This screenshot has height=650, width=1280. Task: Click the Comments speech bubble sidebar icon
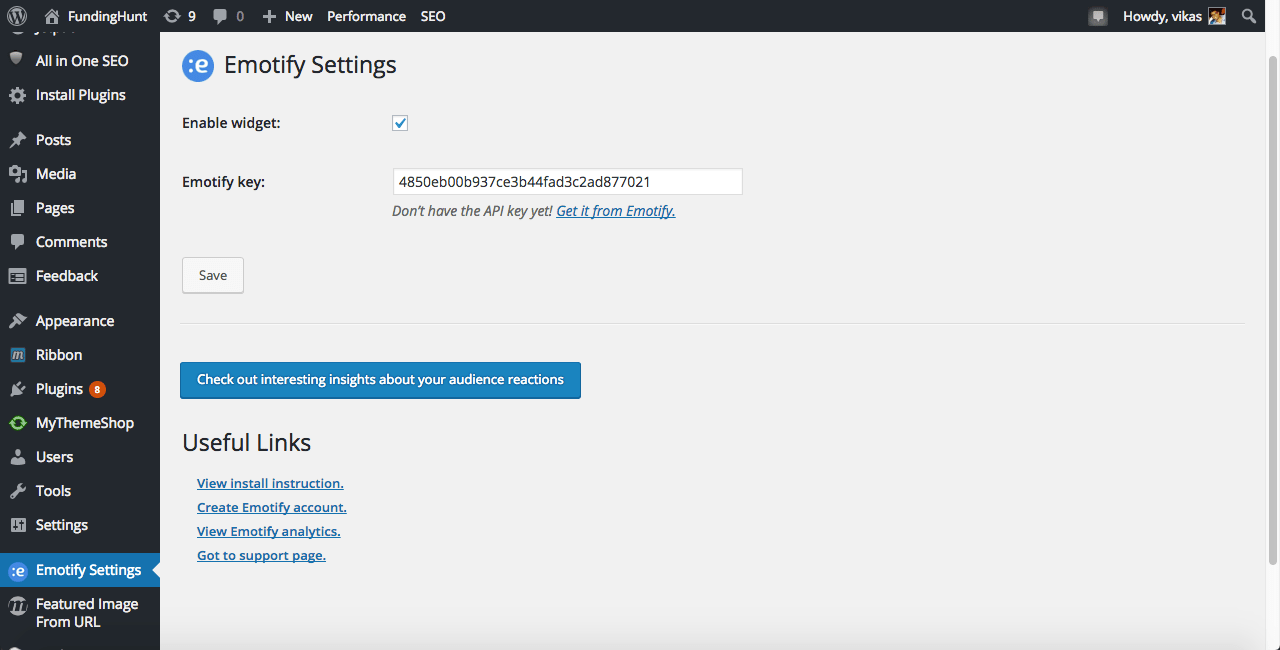coord(17,242)
